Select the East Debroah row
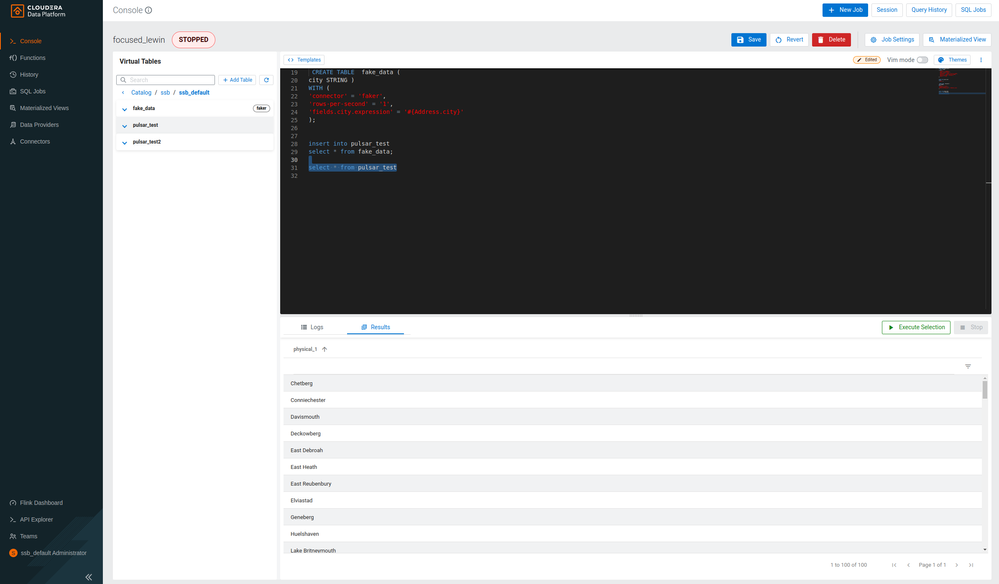 pyautogui.click(x=632, y=450)
